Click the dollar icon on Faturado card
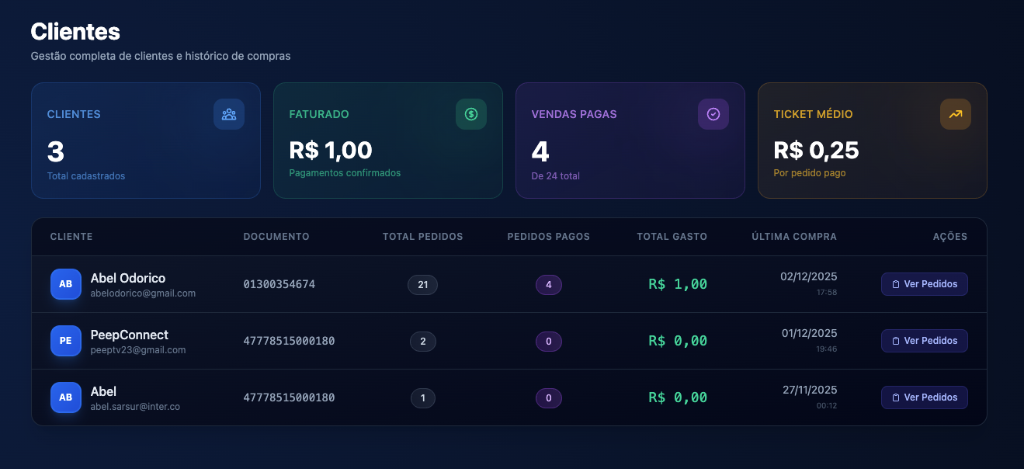Screen dimensions: 1024x469 [471, 114]
